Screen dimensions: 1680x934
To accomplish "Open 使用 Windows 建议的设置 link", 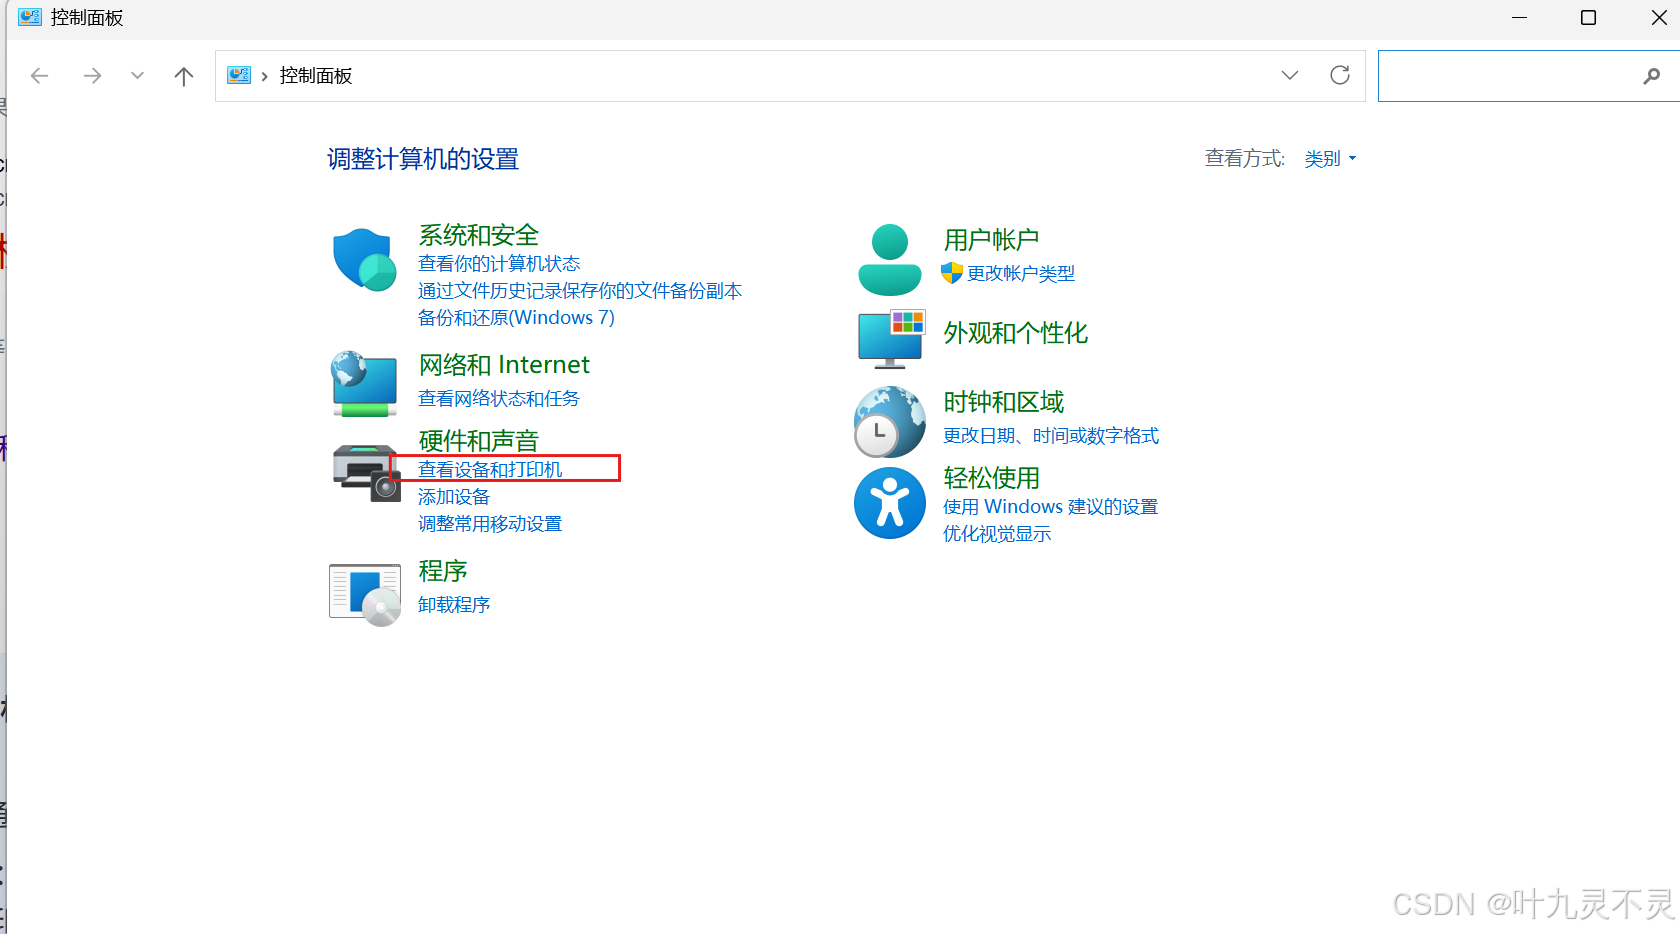I will (1051, 507).
